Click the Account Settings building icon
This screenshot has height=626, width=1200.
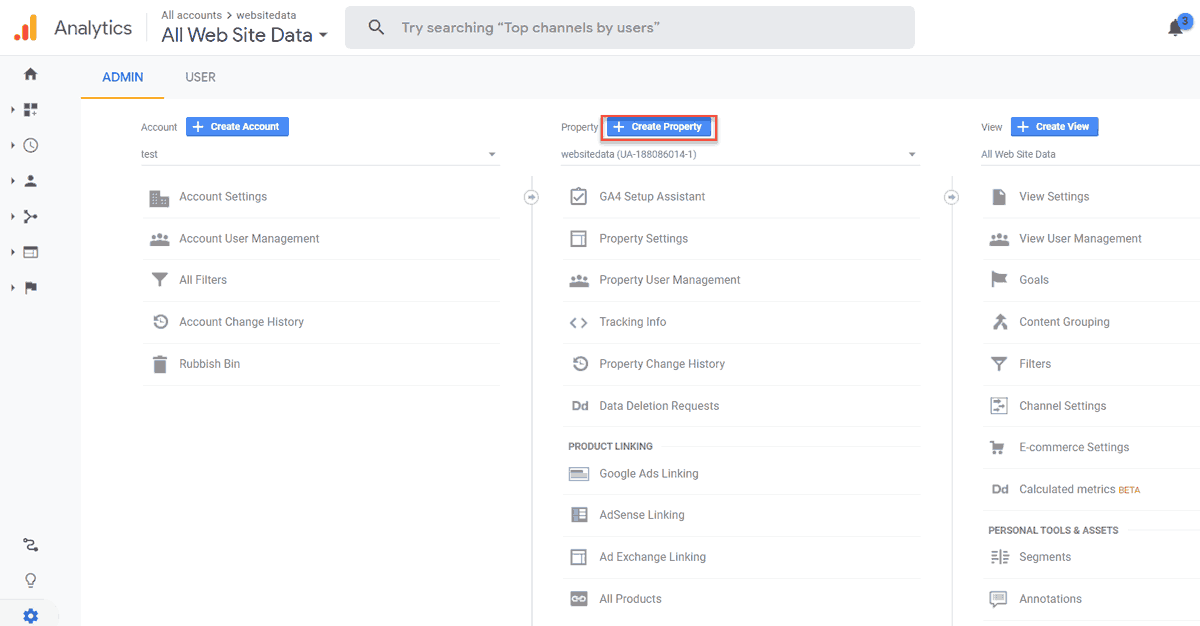coord(159,197)
